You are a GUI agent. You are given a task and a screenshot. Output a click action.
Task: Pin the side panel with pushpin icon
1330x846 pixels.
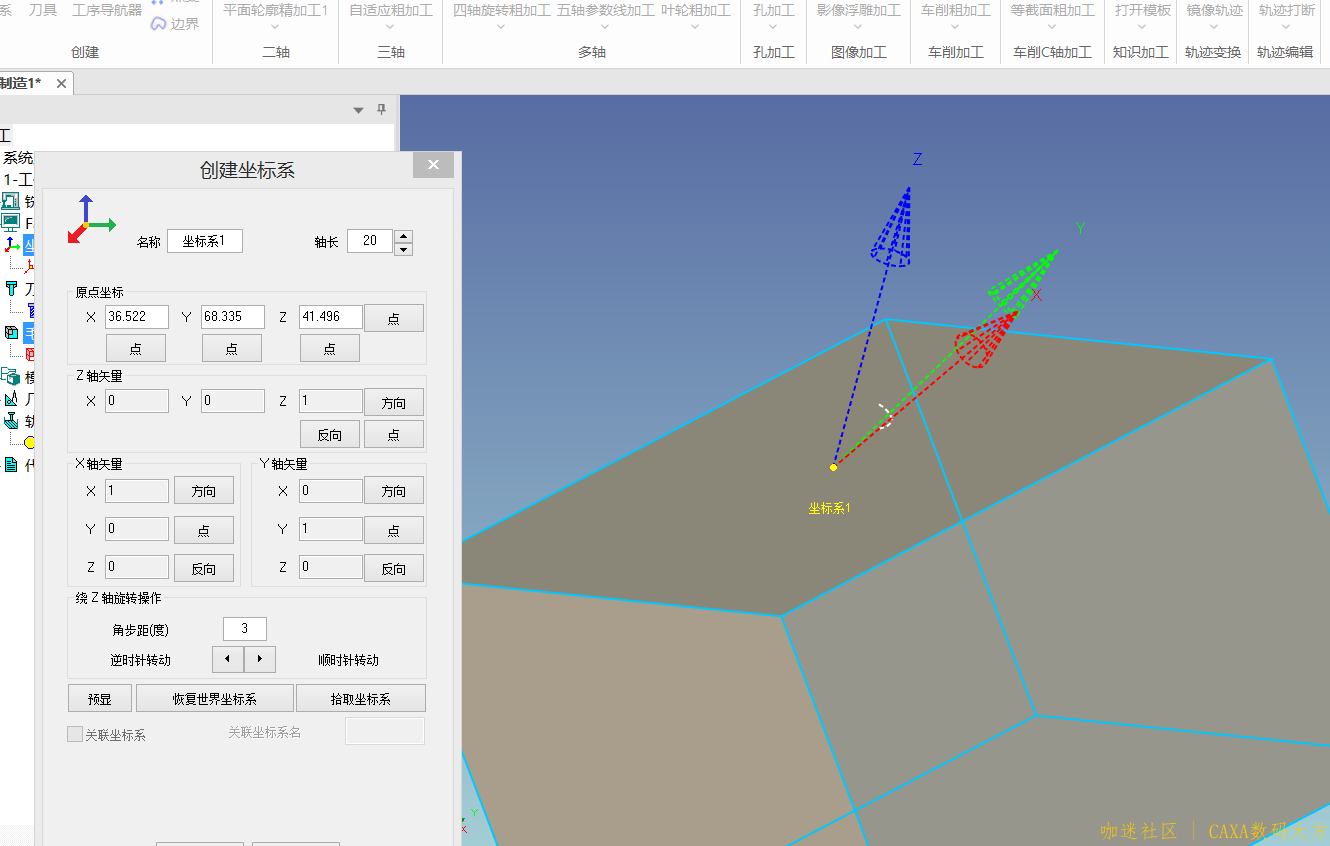[381, 110]
